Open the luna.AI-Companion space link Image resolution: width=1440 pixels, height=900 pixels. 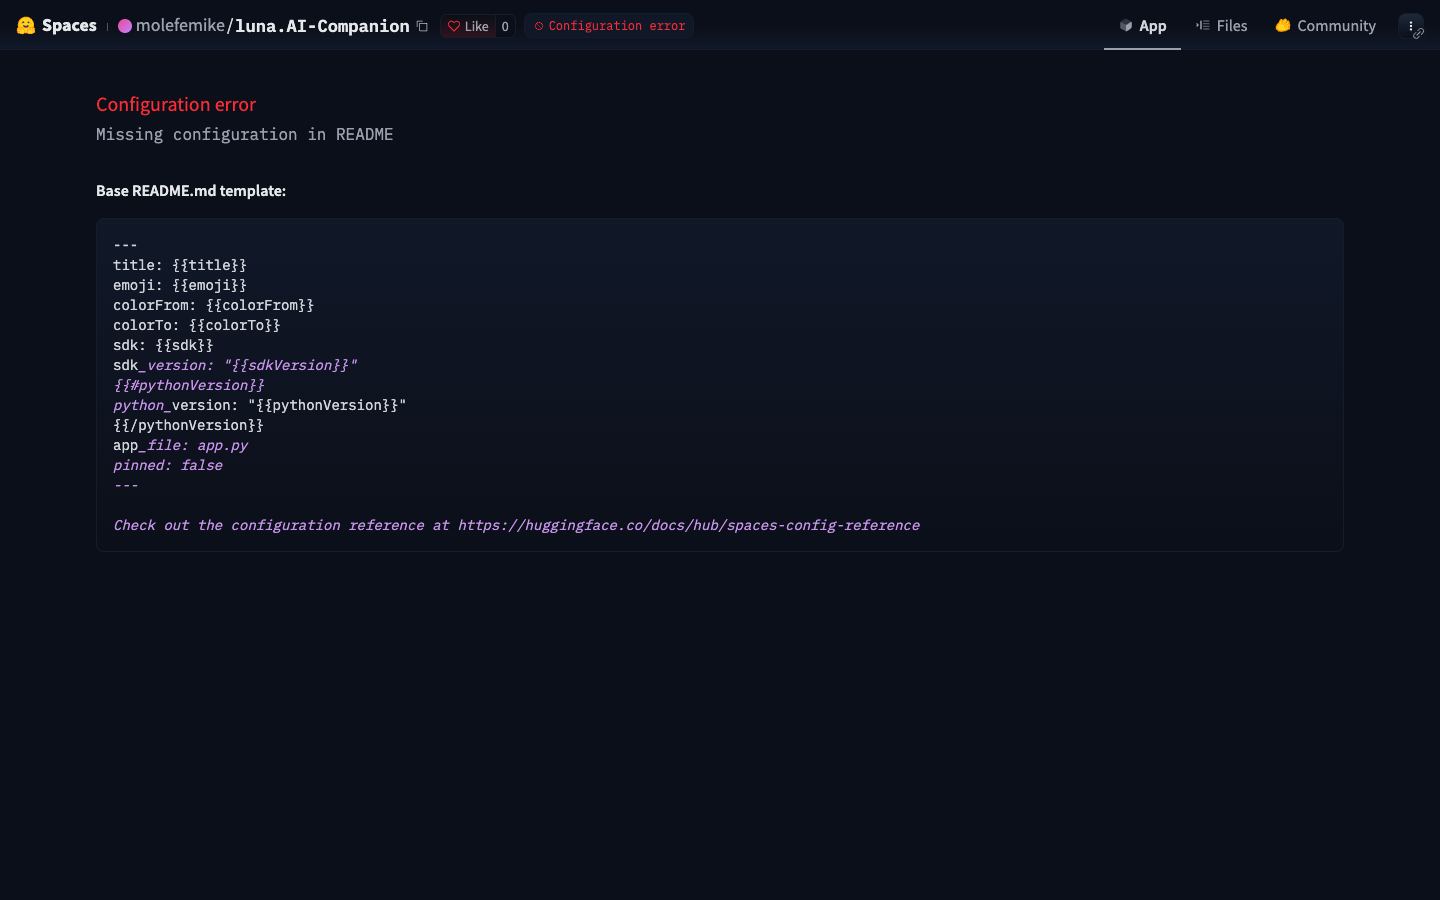(322, 26)
